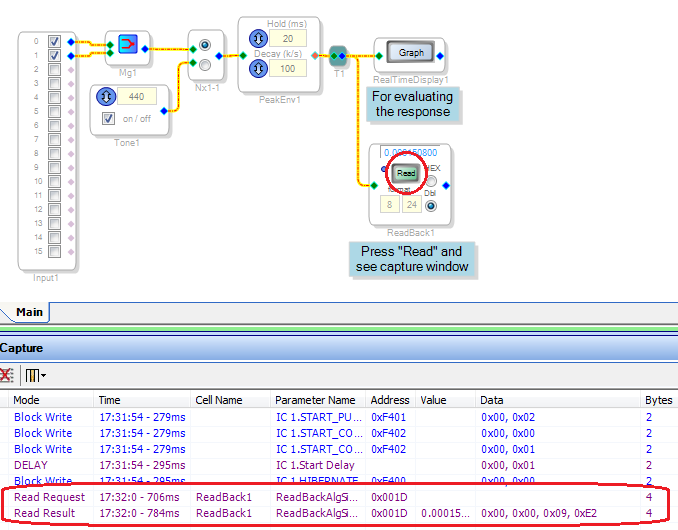Image resolution: width=678 pixels, height=530 pixels.
Task: Click the Hold (ms) stepper icon
Action: click(x=258, y=39)
